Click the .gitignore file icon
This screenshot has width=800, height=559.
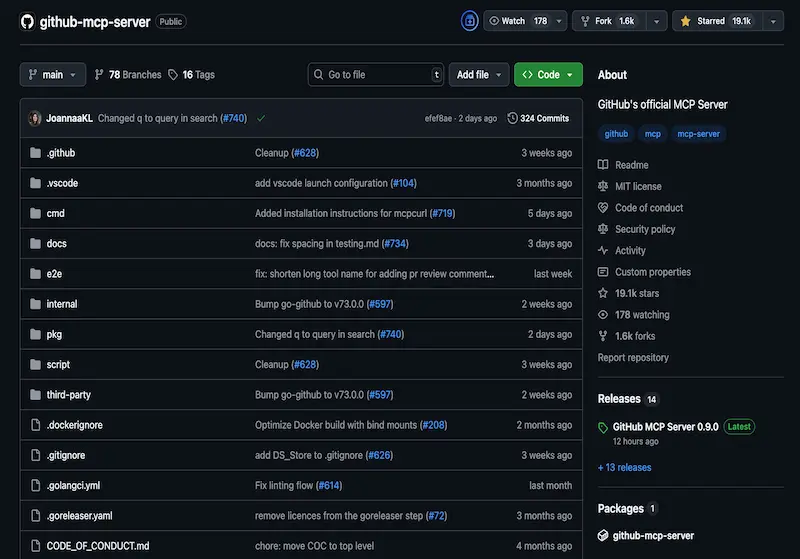(35, 455)
